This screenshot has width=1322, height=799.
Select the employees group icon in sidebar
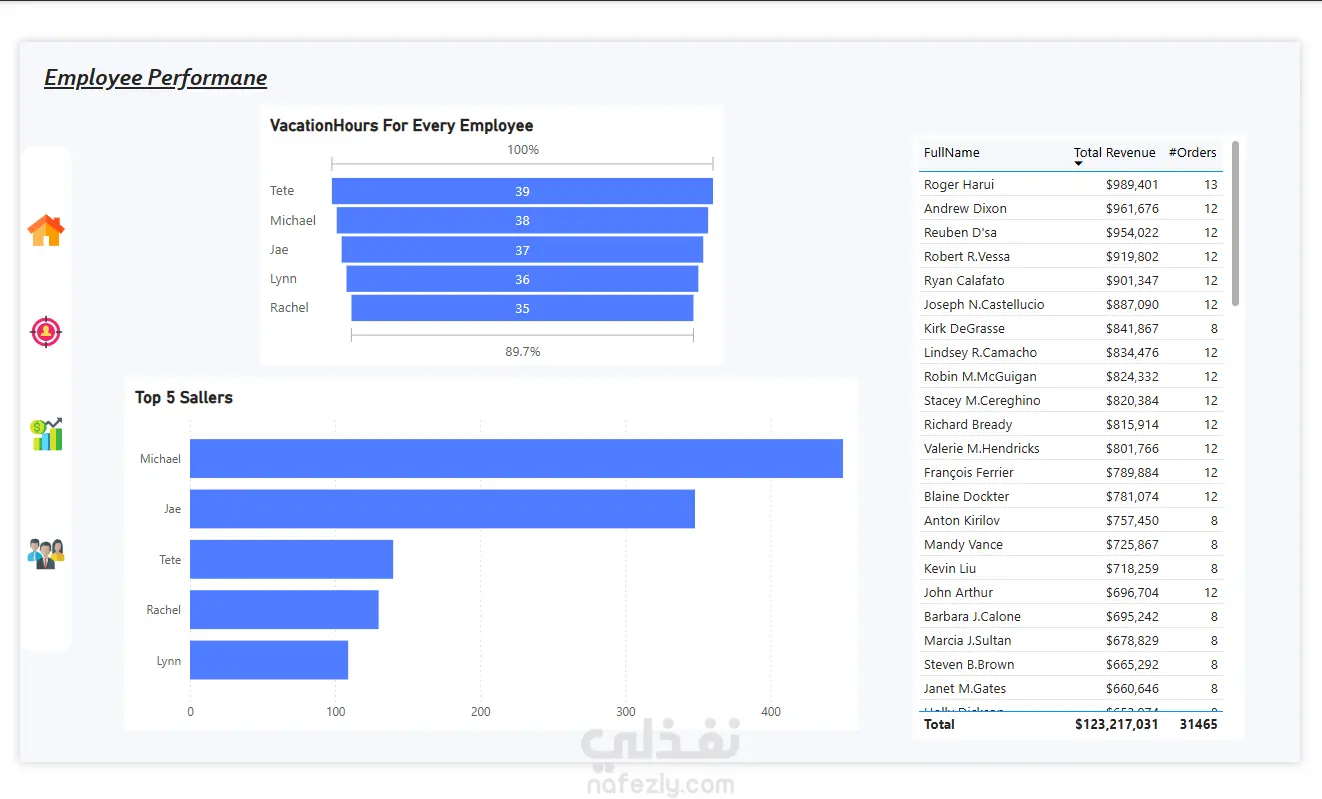46,553
